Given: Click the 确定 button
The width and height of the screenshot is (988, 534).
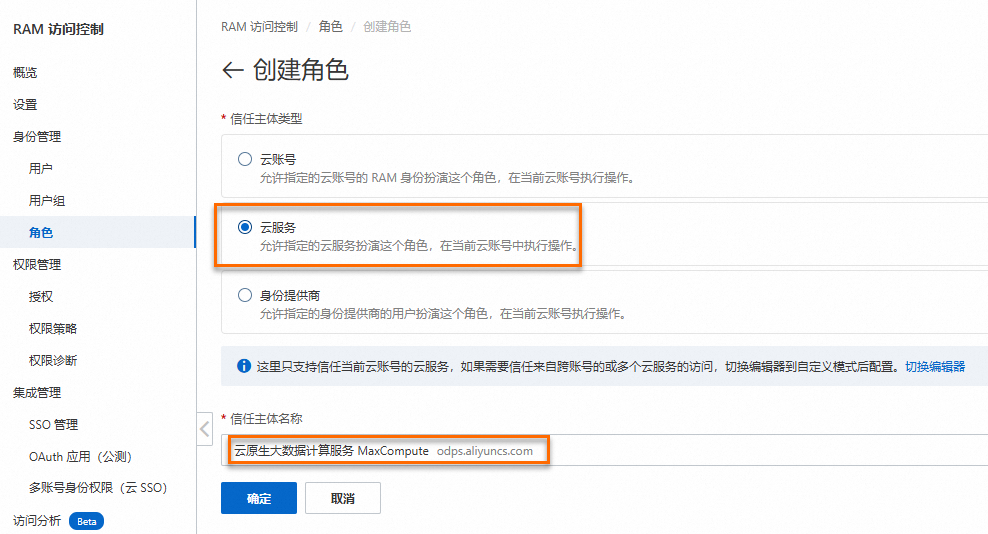Looking at the screenshot, I should tap(259, 498).
